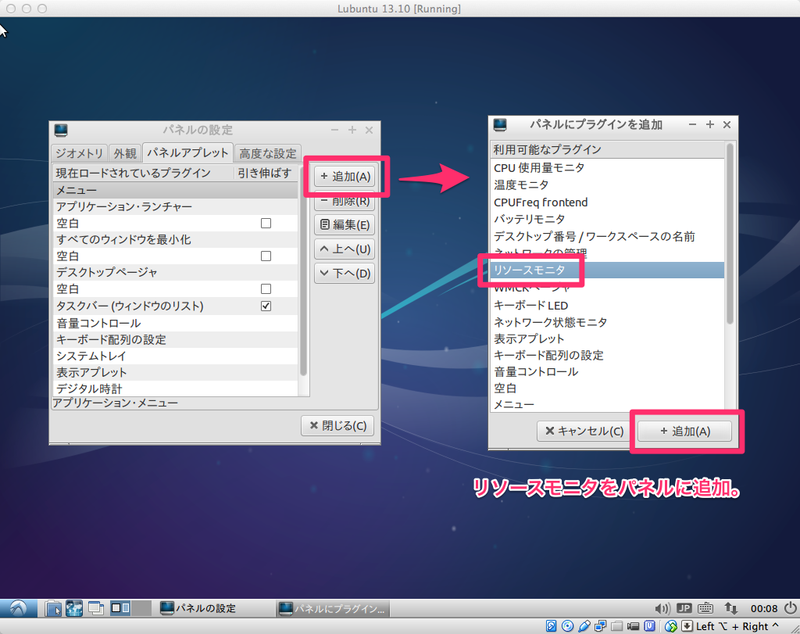Click 現在ロードされているプラグイン column header
The image size is (800, 634).
pyautogui.click(x=143, y=173)
